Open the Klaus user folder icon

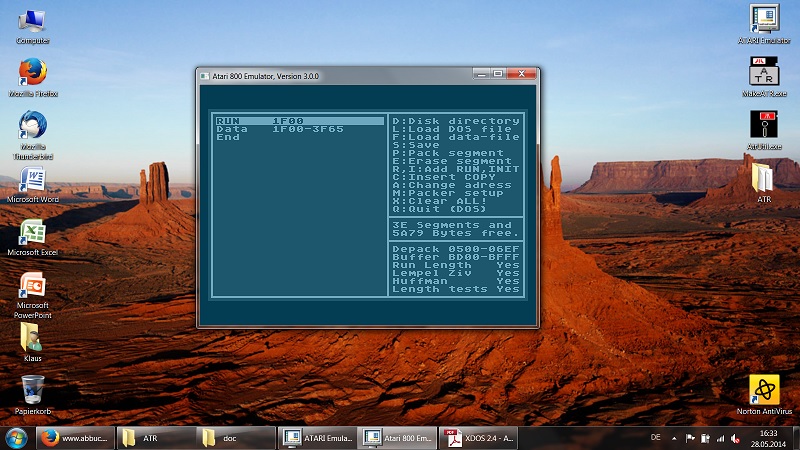(32, 342)
